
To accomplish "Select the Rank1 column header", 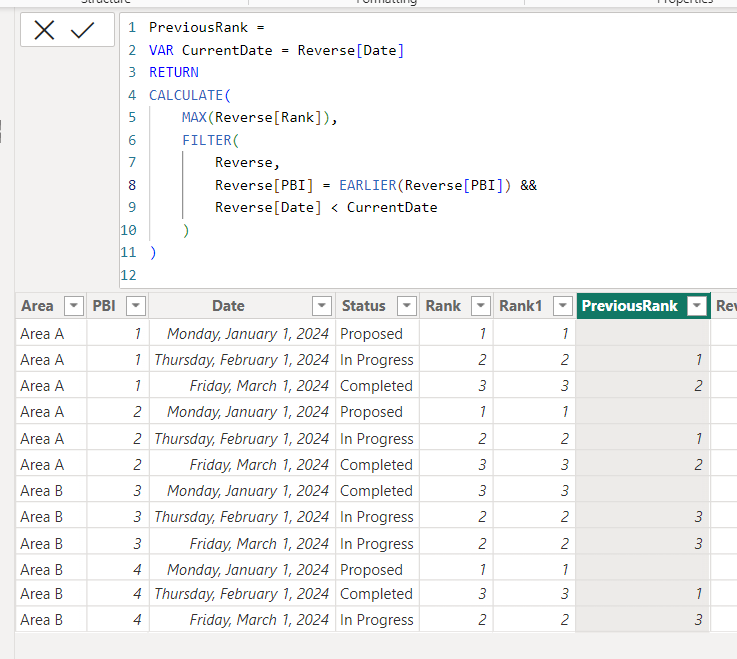I will [x=520, y=306].
